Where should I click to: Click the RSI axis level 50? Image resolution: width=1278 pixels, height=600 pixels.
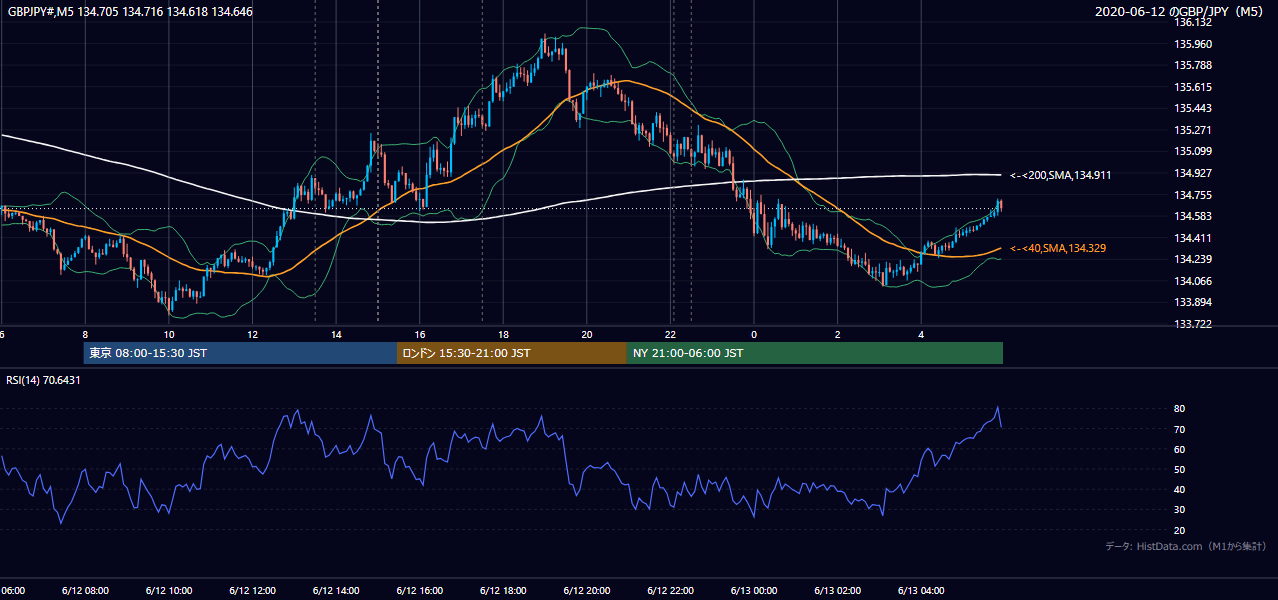pyautogui.click(x=1180, y=469)
